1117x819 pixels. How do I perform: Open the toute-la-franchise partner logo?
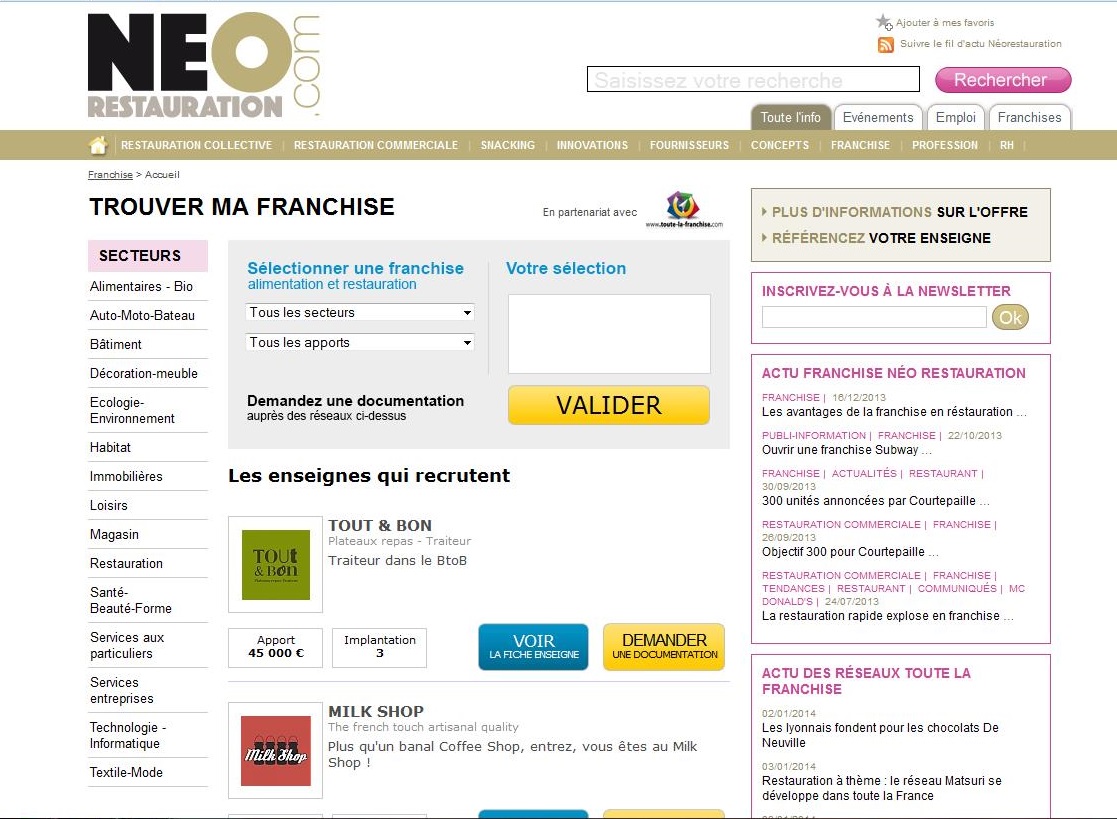tap(683, 210)
